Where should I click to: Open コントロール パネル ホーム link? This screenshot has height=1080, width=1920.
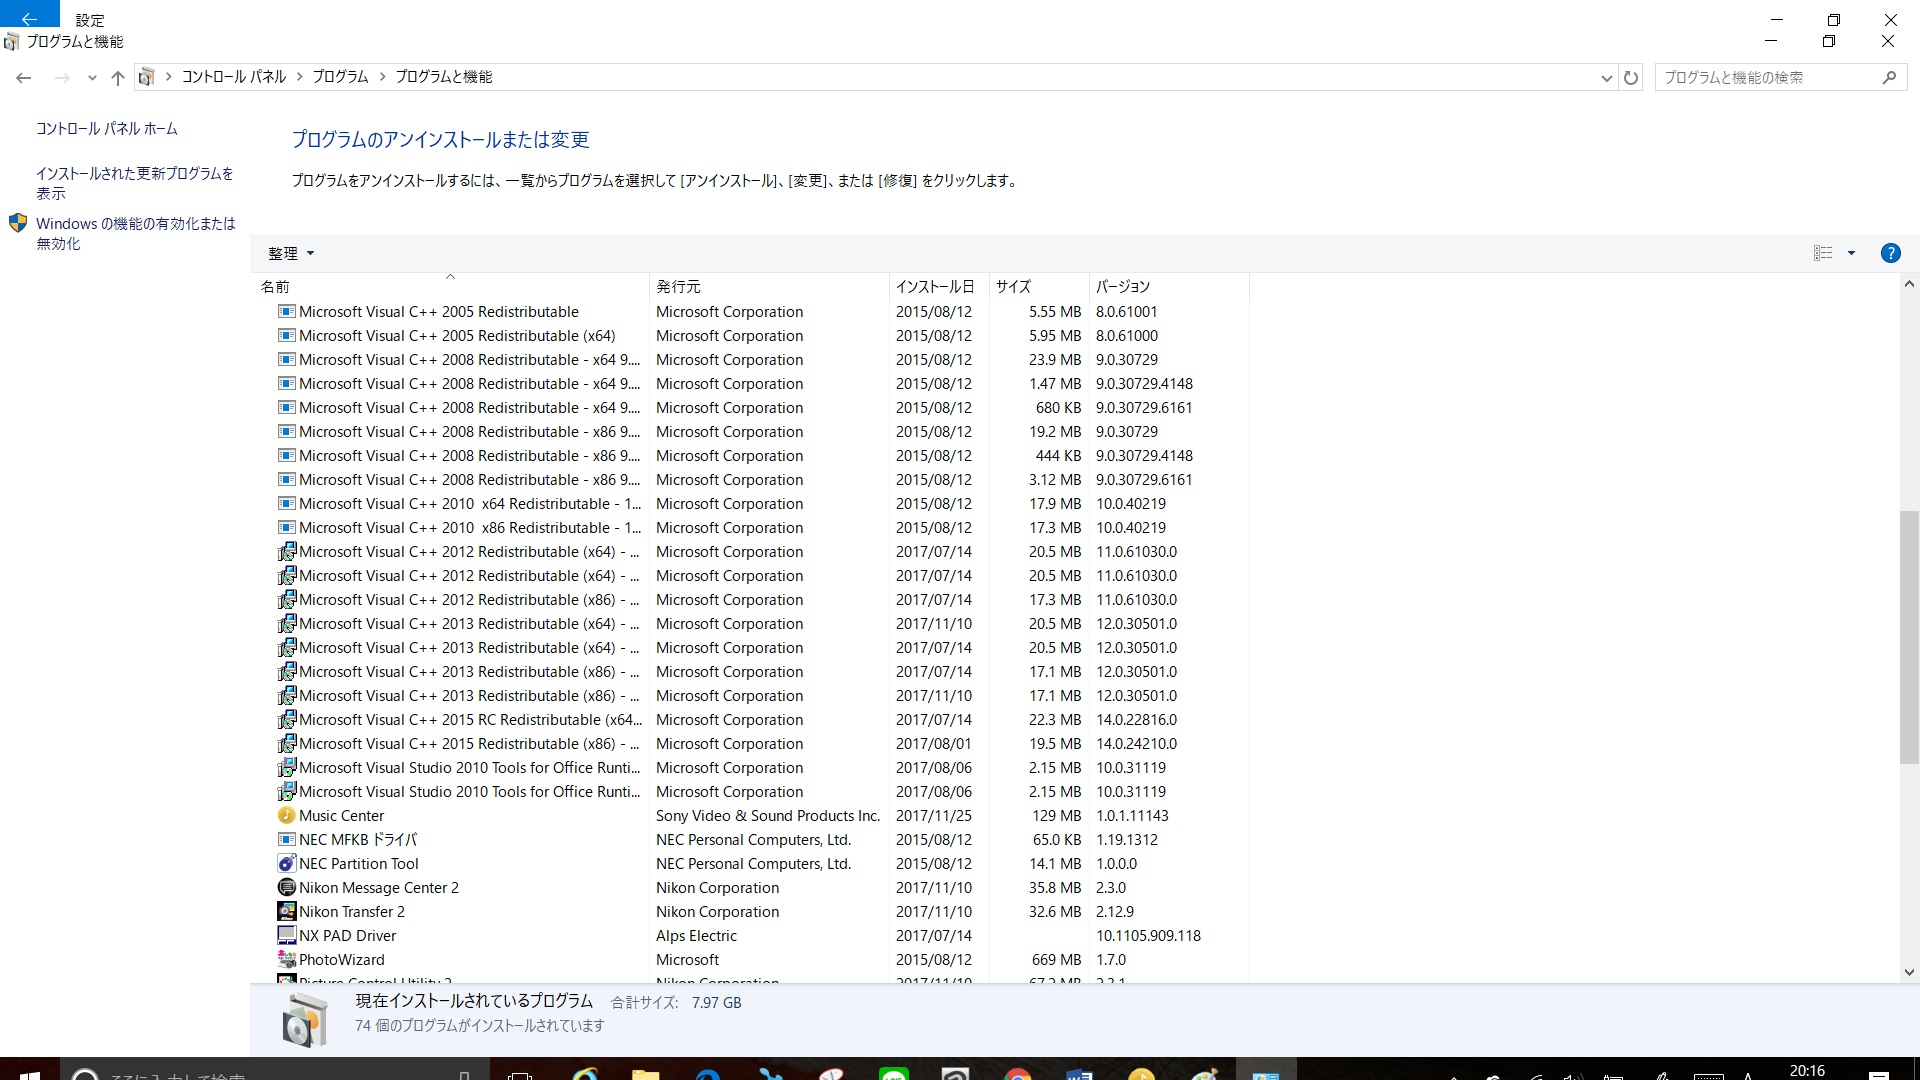(x=107, y=129)
